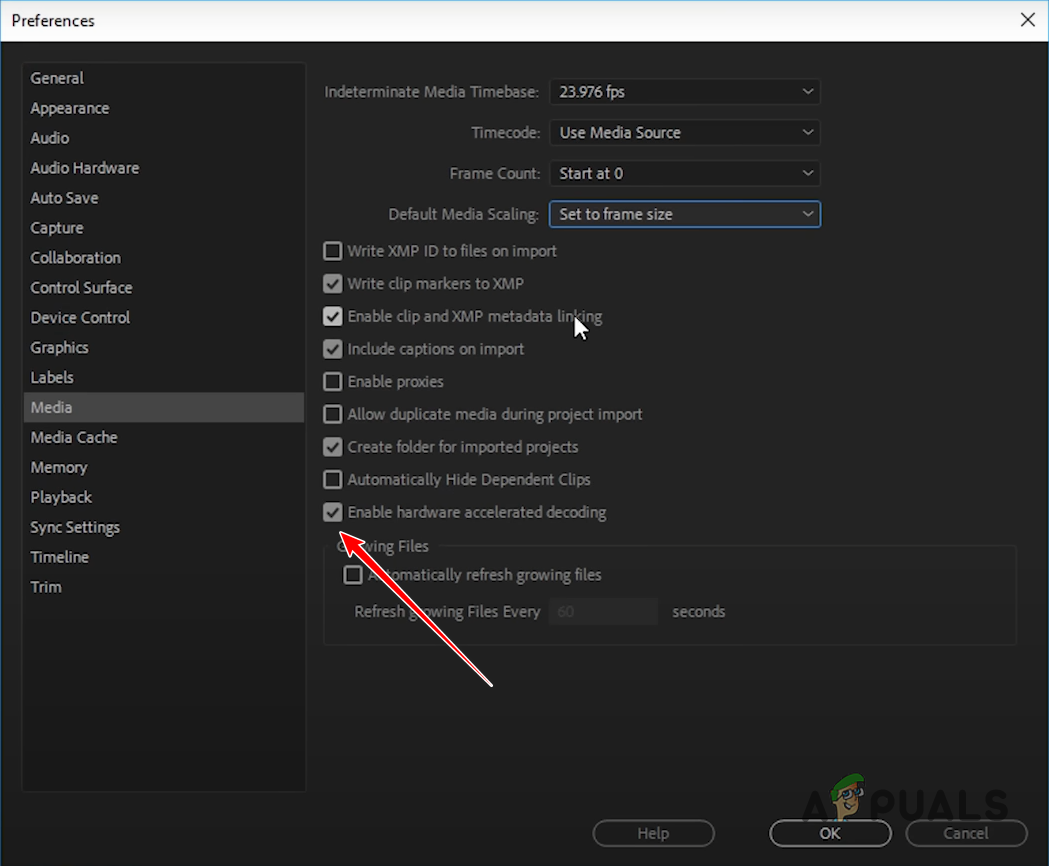Select the Audio Hardware category
The width and height of the screenshot is (1049, 866).
pyautogui.click(x=85, y=167)
